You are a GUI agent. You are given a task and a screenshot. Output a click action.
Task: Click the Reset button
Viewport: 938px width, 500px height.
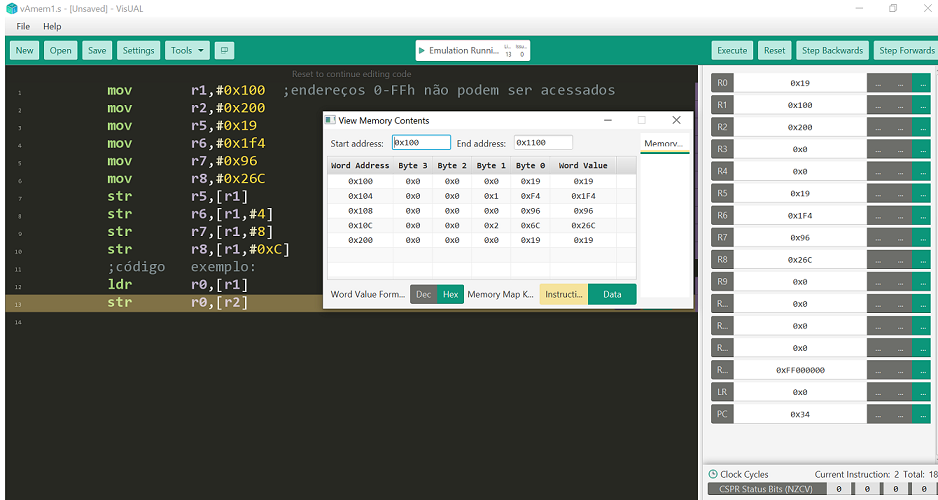[774, 50]
